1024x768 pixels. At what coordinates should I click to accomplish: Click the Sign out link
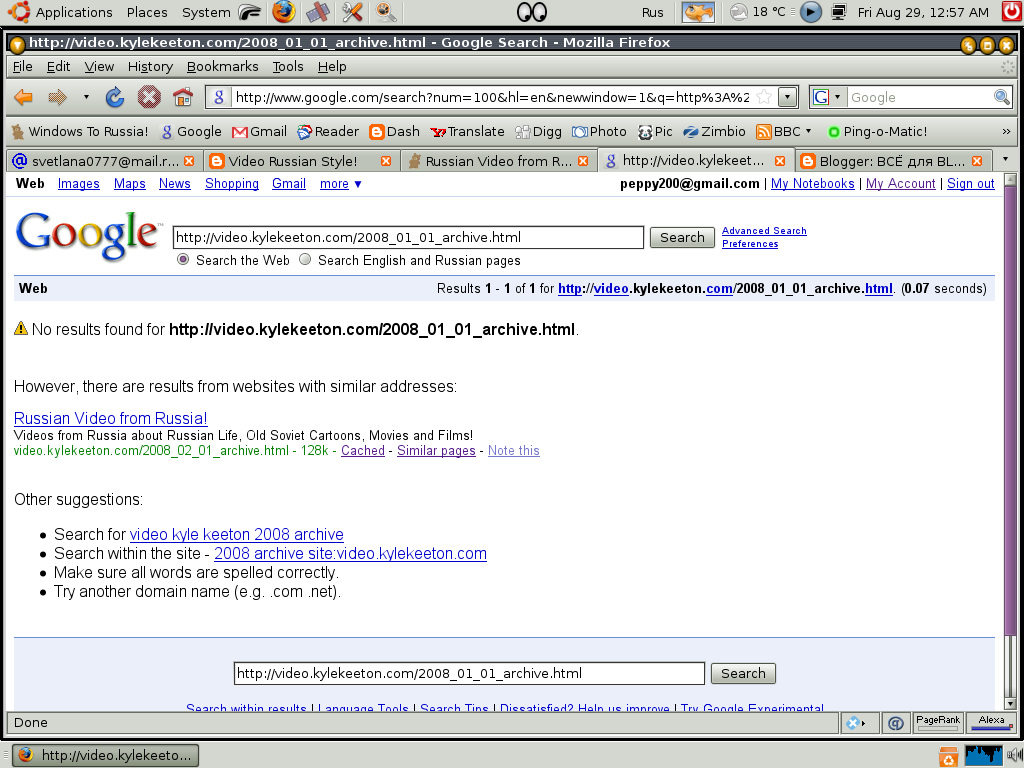tap(970, 184)
